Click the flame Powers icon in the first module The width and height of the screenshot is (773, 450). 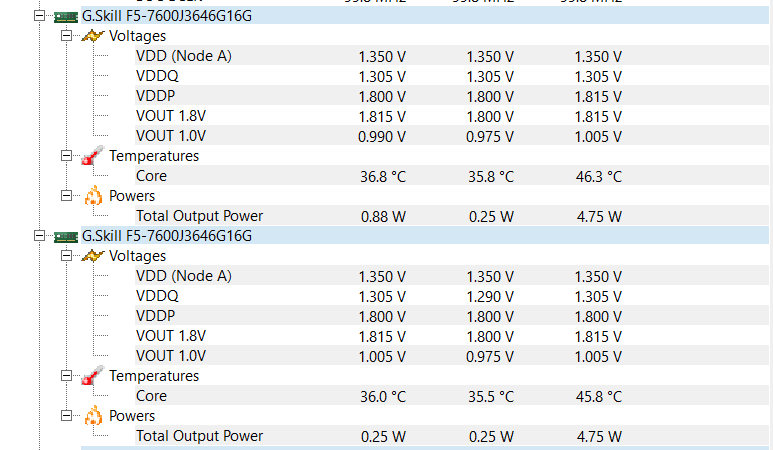(93, 195)
